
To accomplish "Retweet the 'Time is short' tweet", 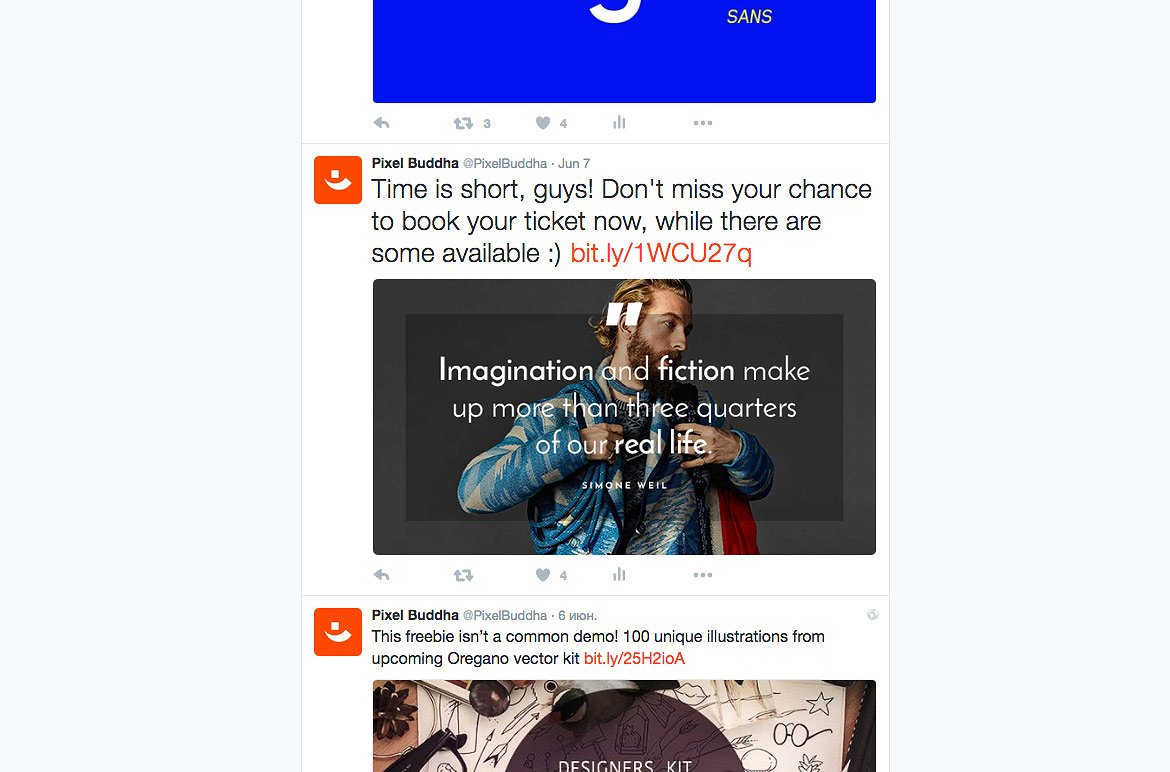I will click(x=463, y=575).
